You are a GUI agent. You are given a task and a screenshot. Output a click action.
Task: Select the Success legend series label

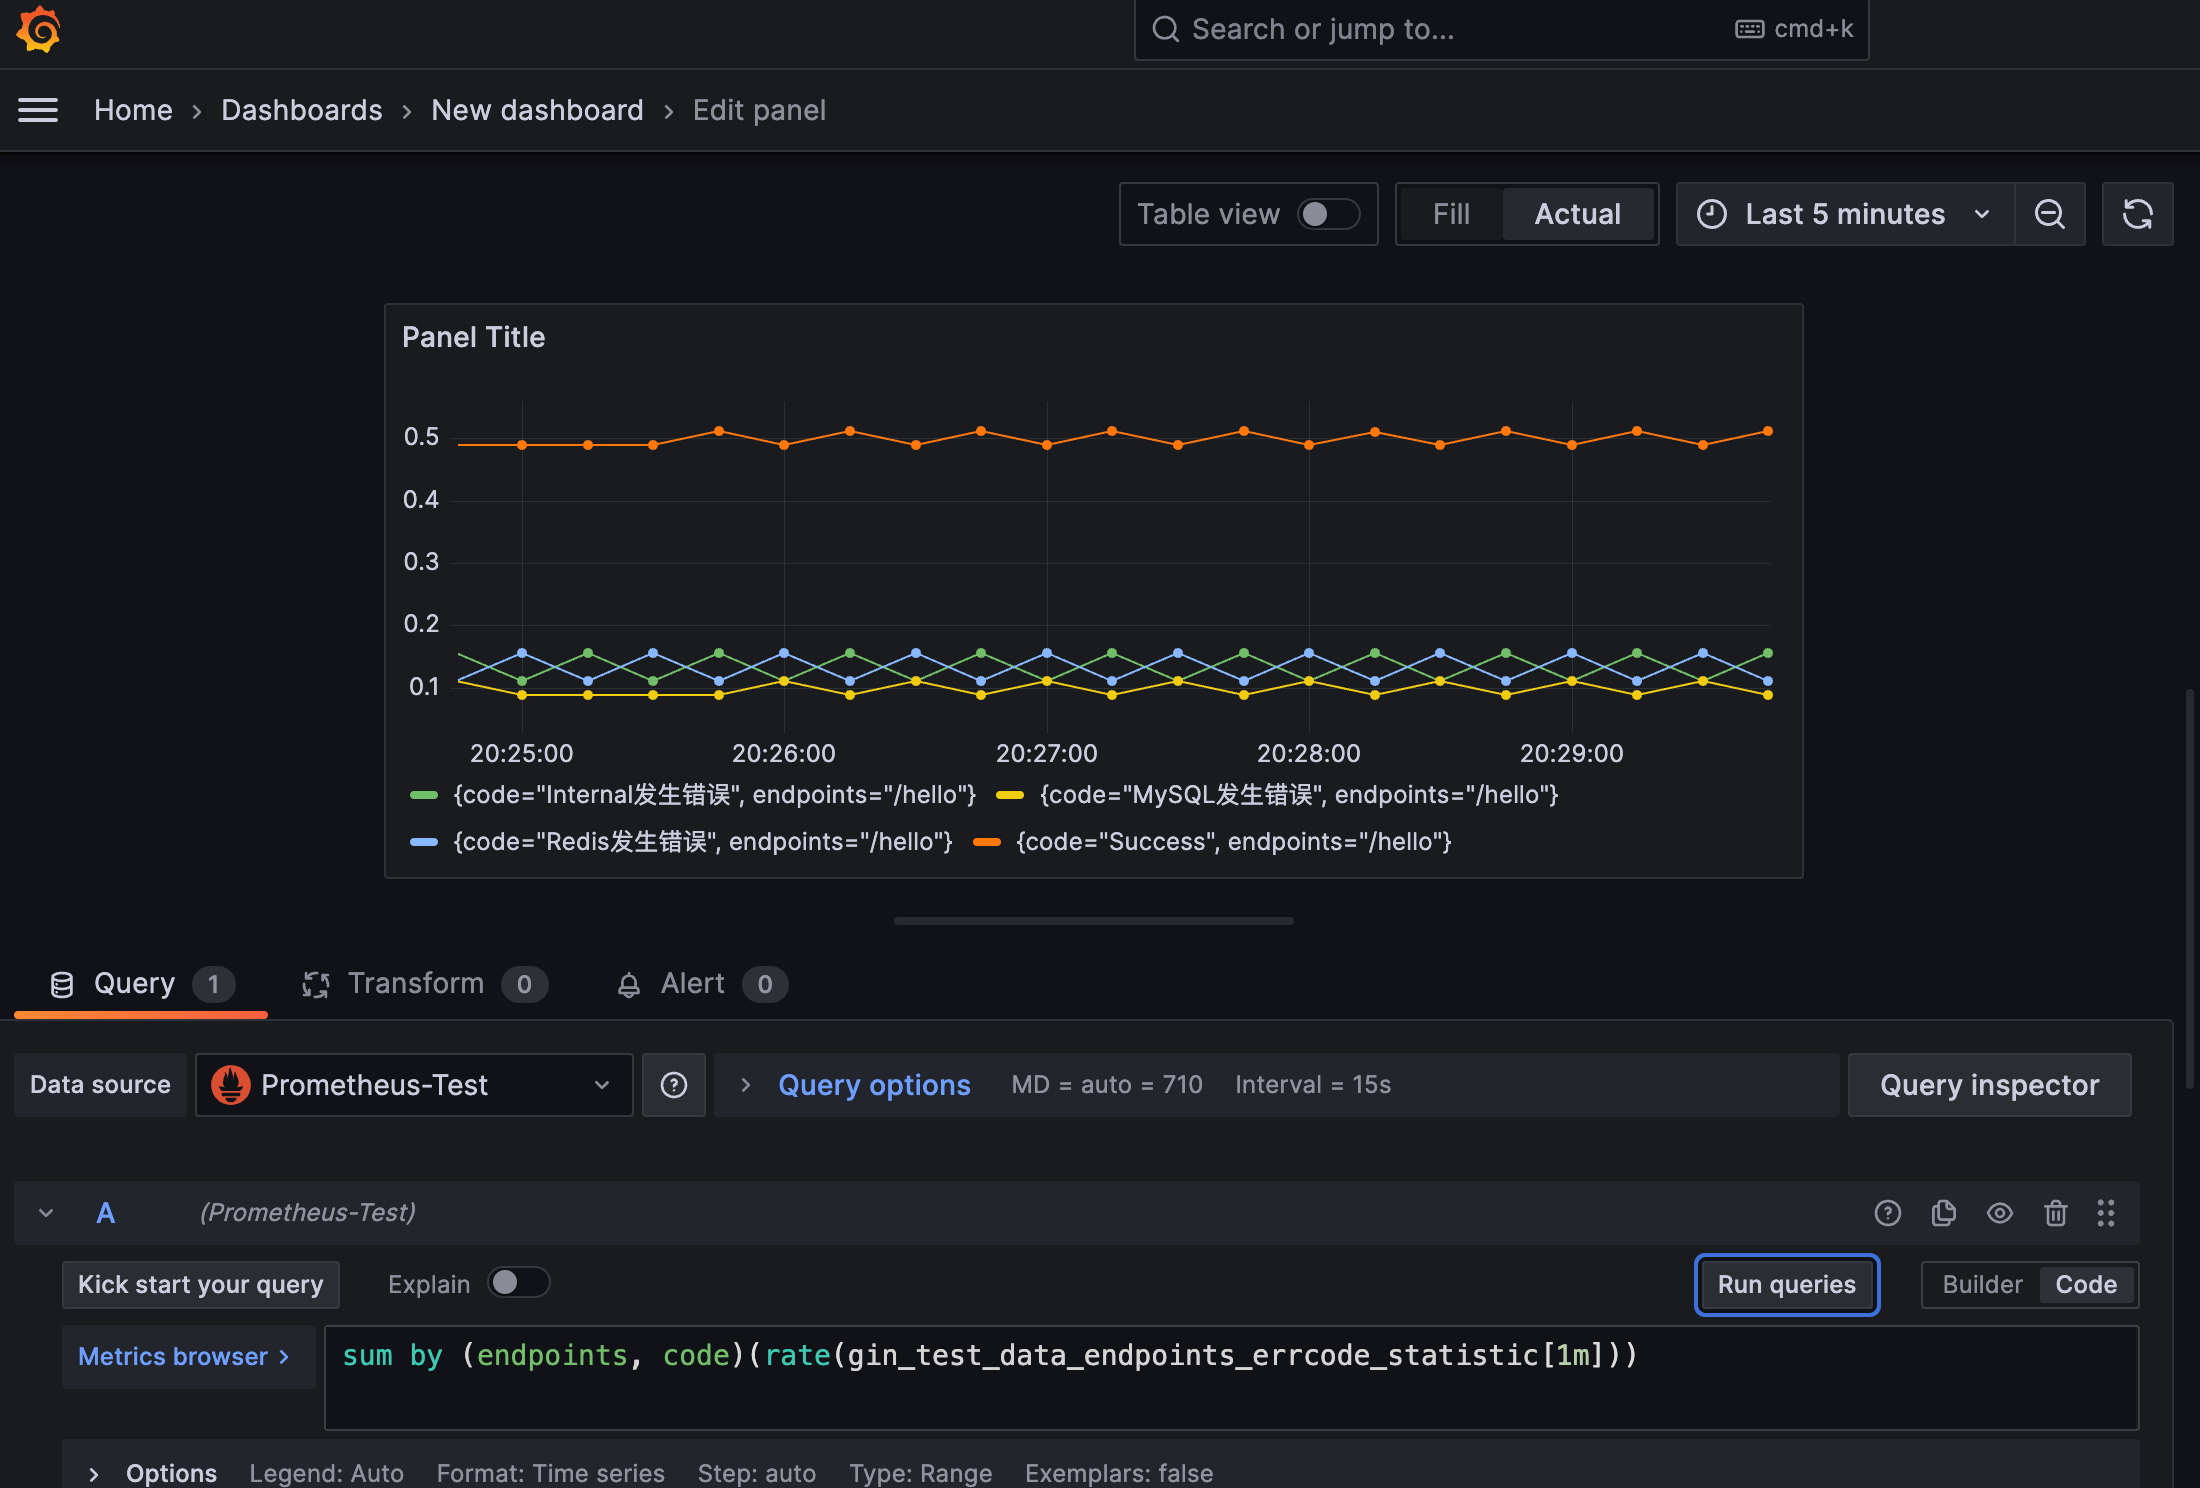(x=1233, y=843)
